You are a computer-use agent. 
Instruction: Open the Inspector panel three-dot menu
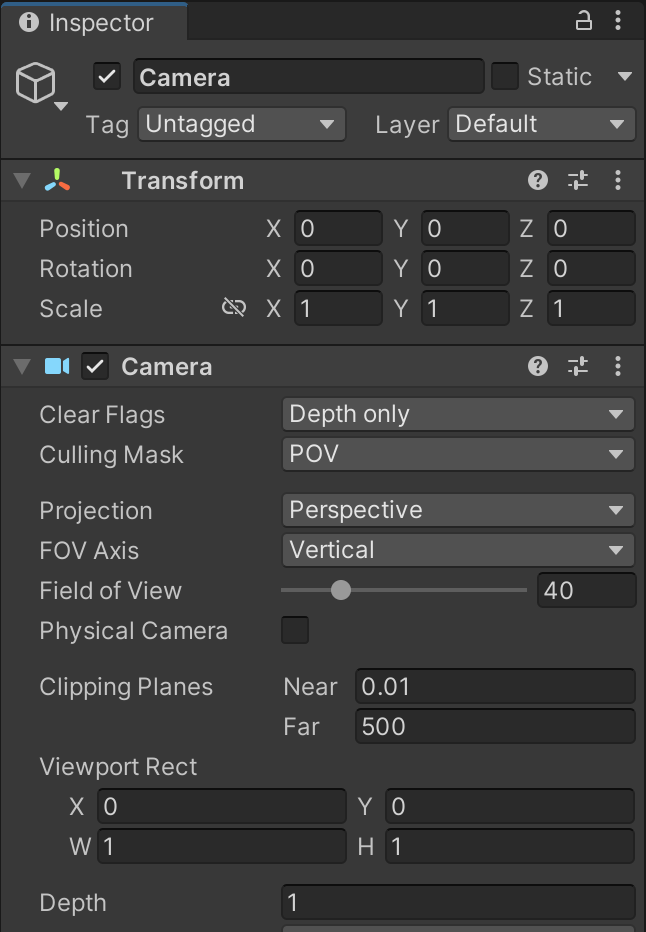[x=619, y=21]
